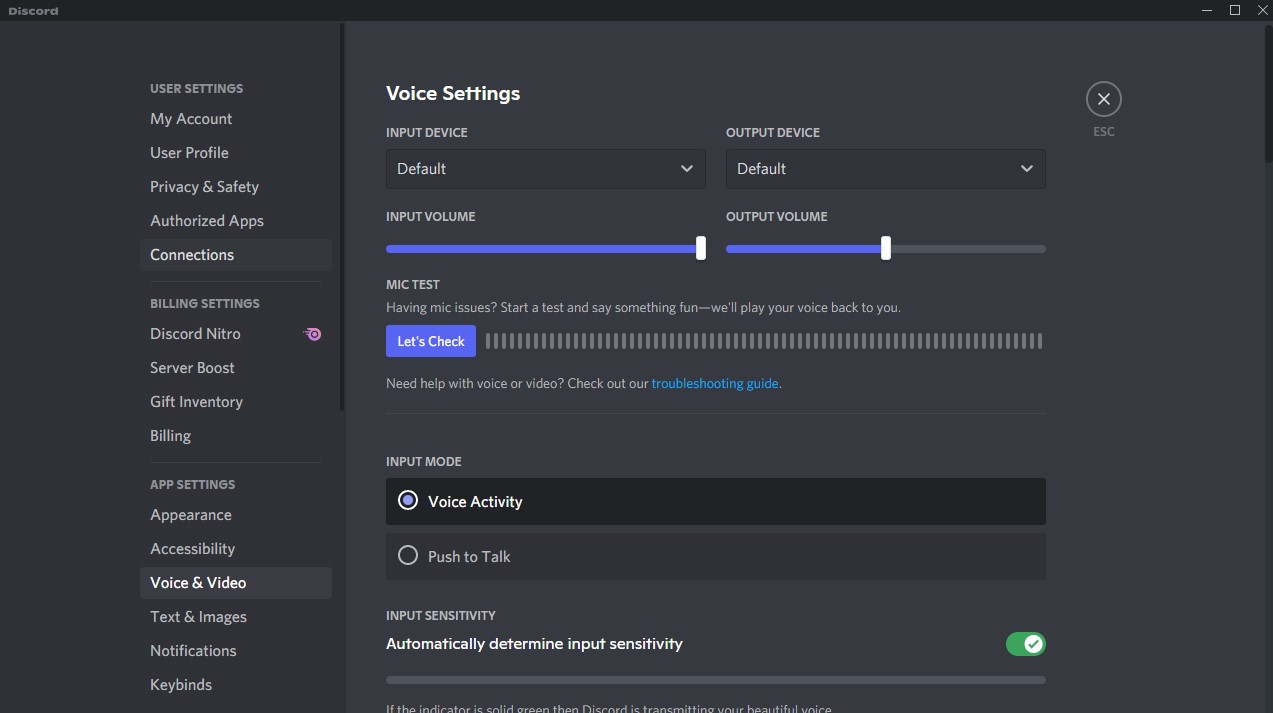Click the Input Volume slider handle
Viewport: 1273px width, 713px height.
[701, 248]
